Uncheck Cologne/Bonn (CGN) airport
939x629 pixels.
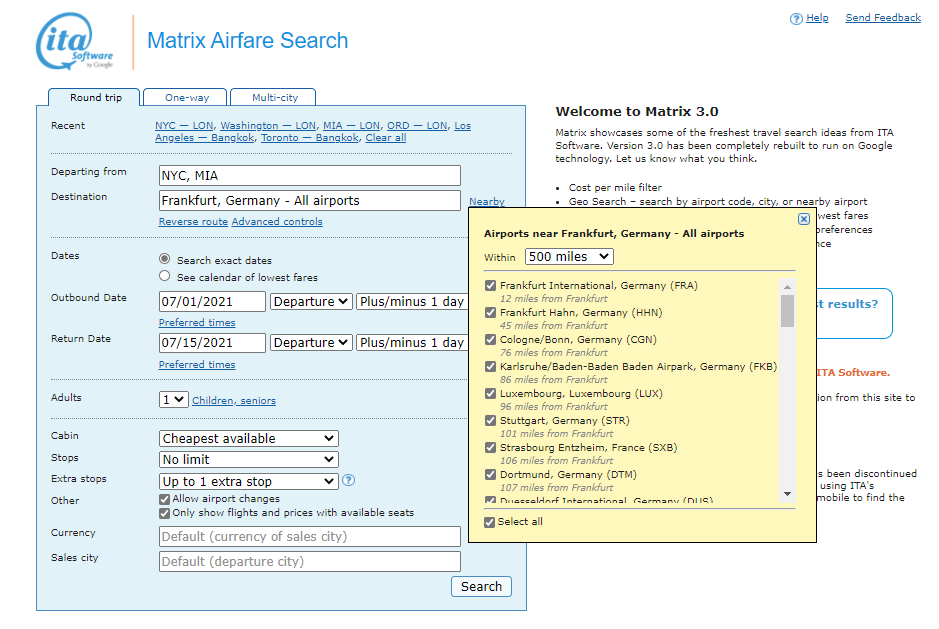point(490,340)
